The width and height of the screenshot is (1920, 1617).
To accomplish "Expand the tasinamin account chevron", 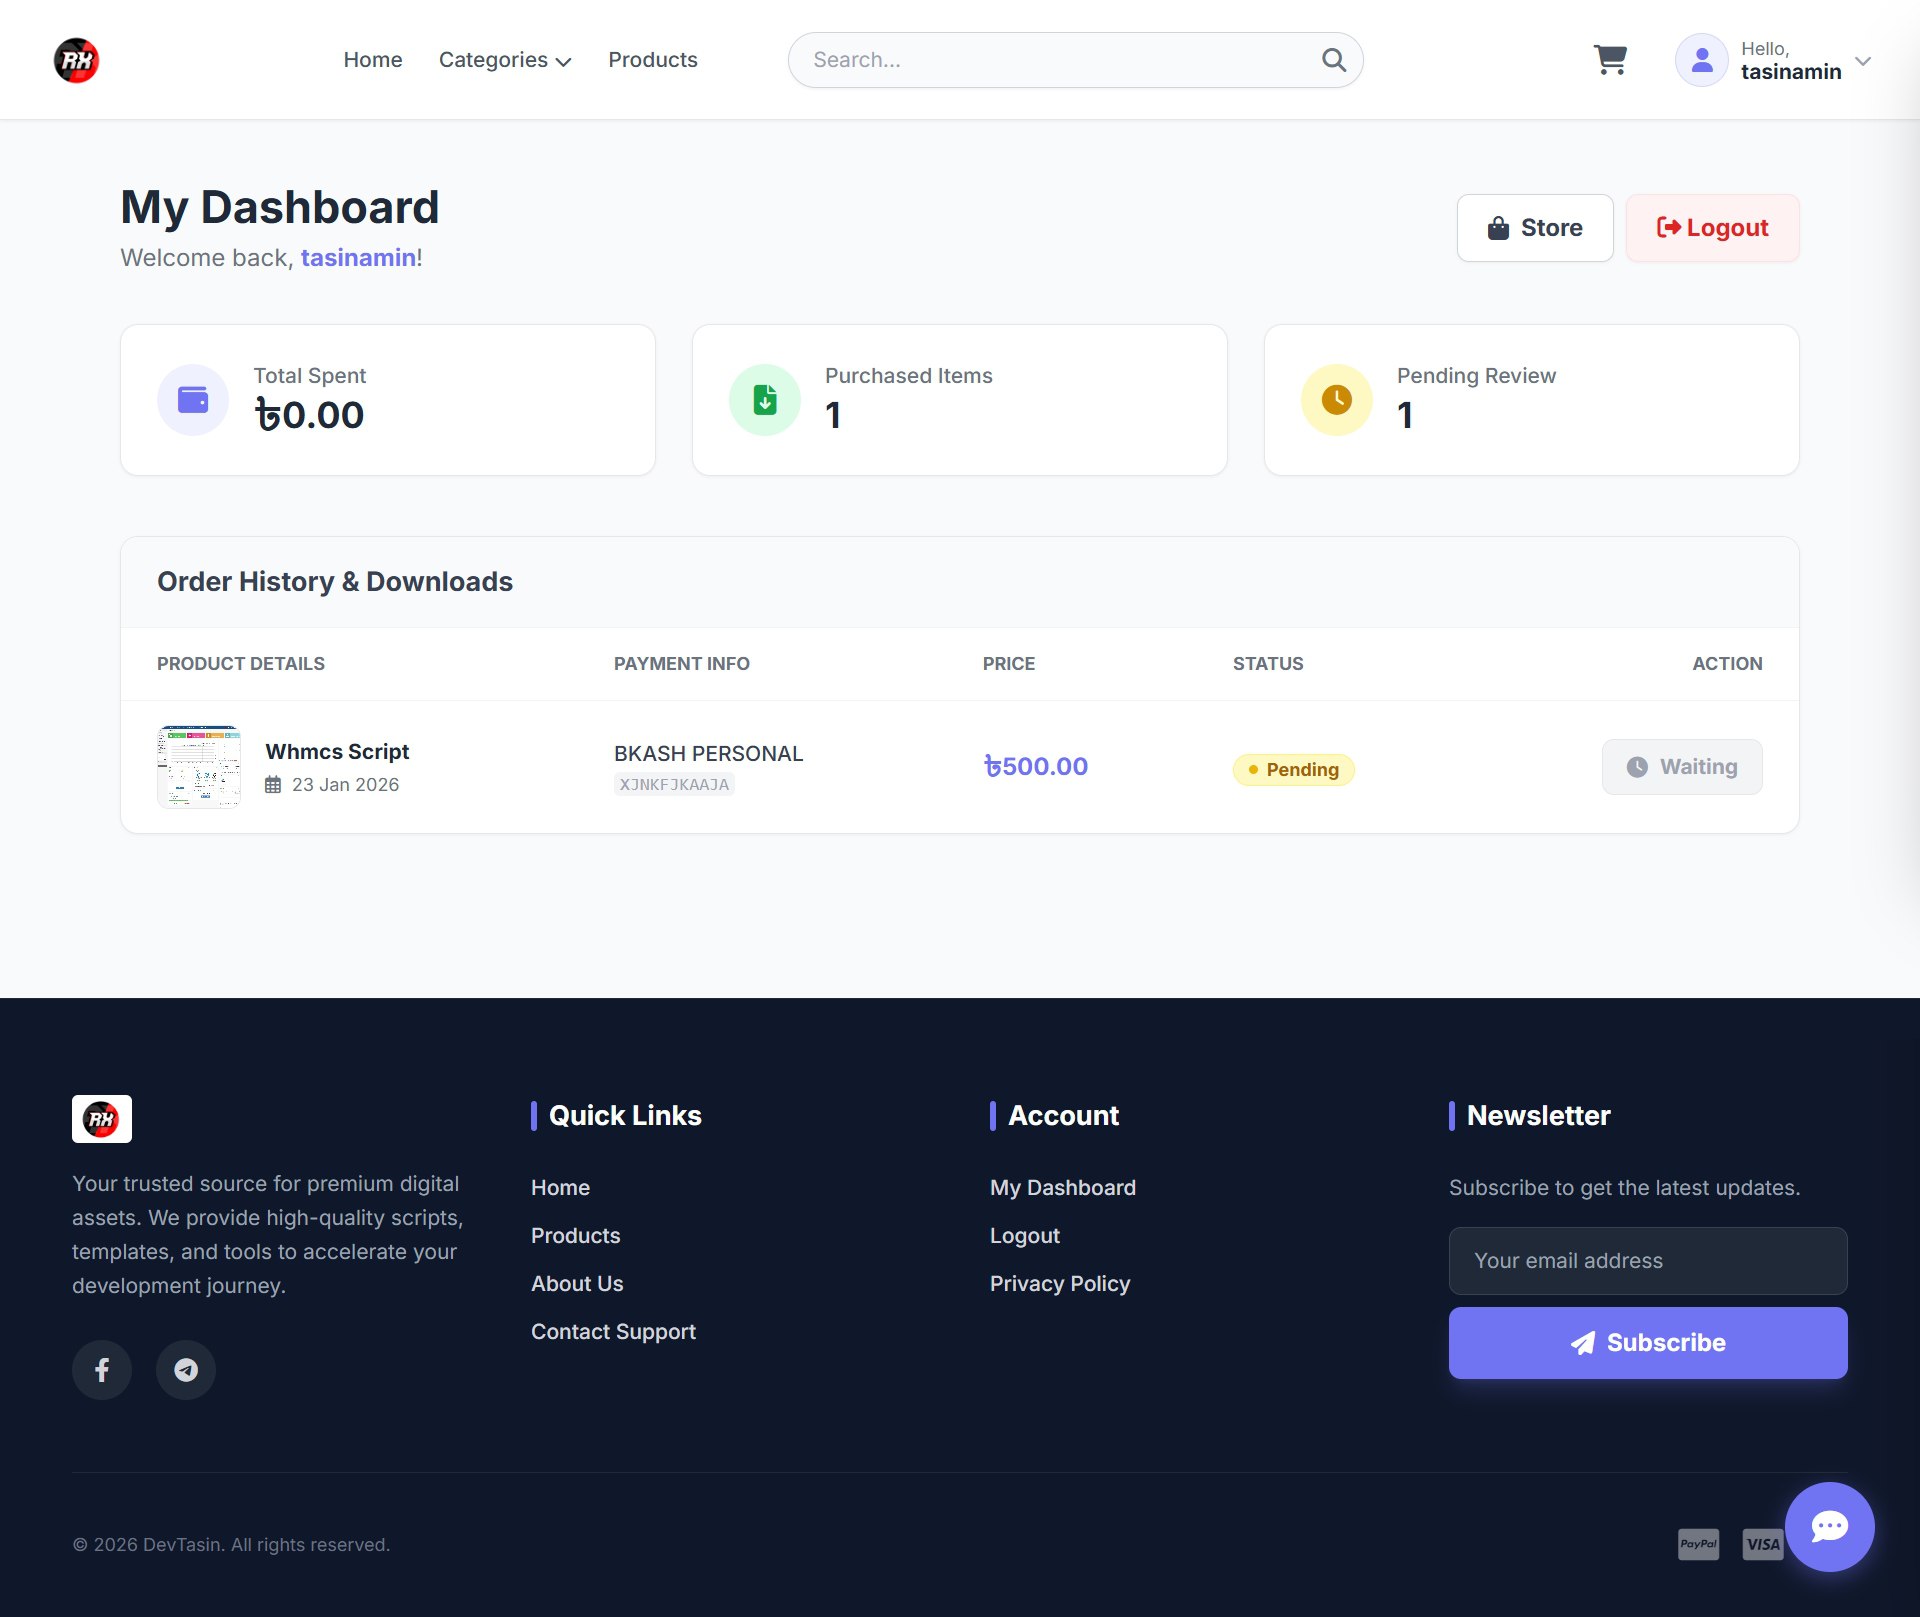I will [1863, 61].
